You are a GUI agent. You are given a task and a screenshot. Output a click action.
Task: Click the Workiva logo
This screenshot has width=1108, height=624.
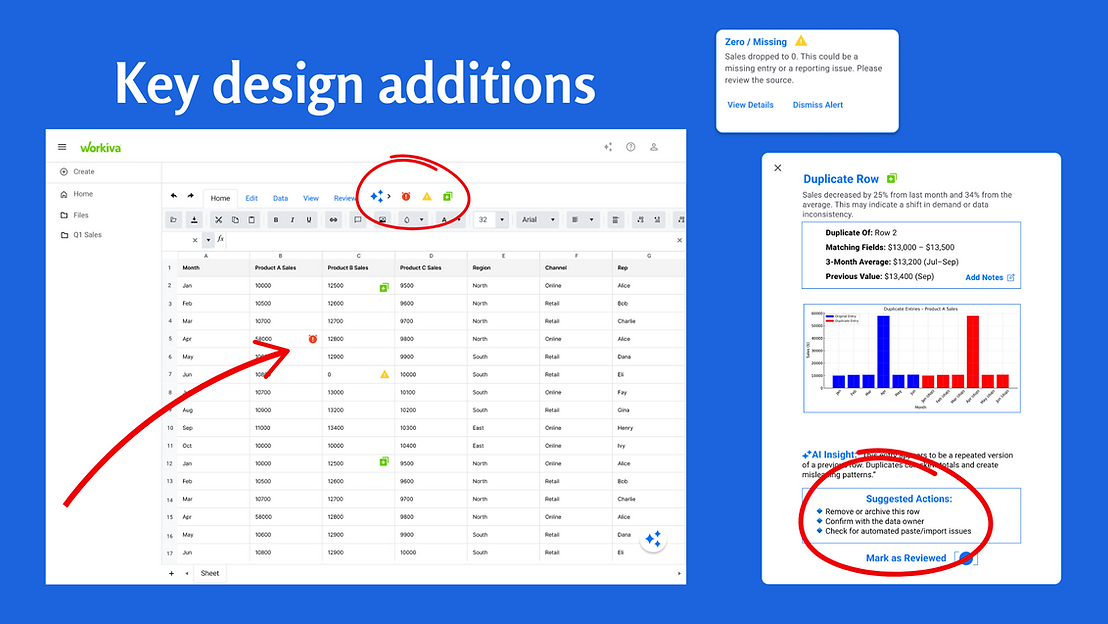[100, 148]
